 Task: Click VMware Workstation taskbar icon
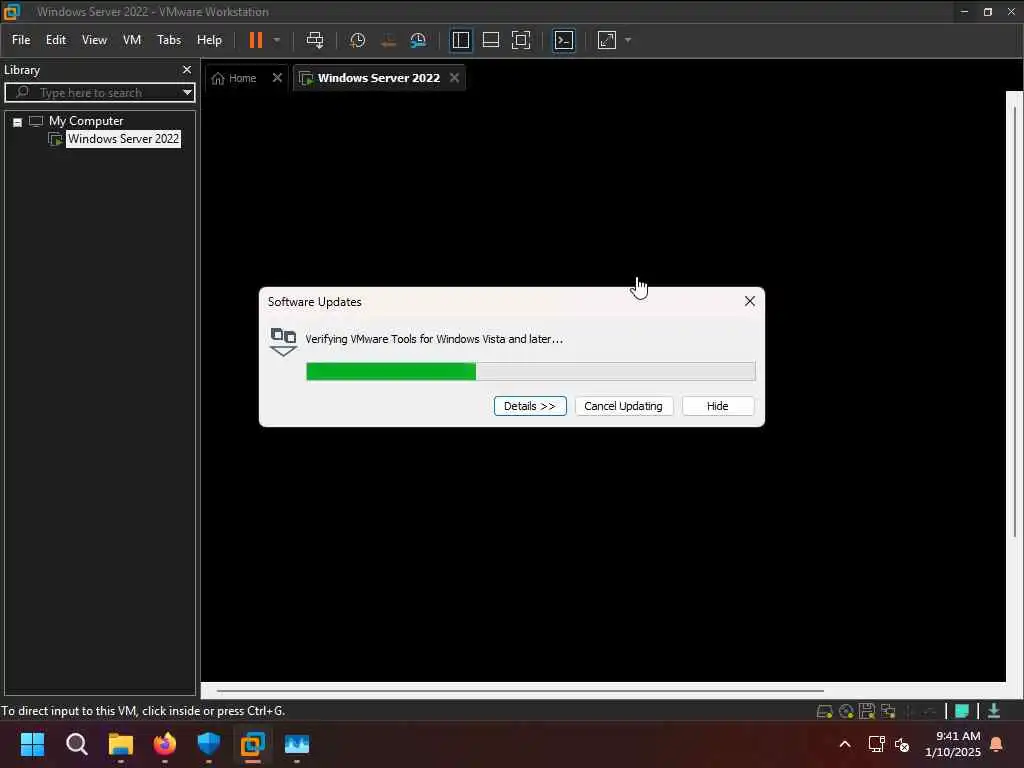tap(253, 744)
